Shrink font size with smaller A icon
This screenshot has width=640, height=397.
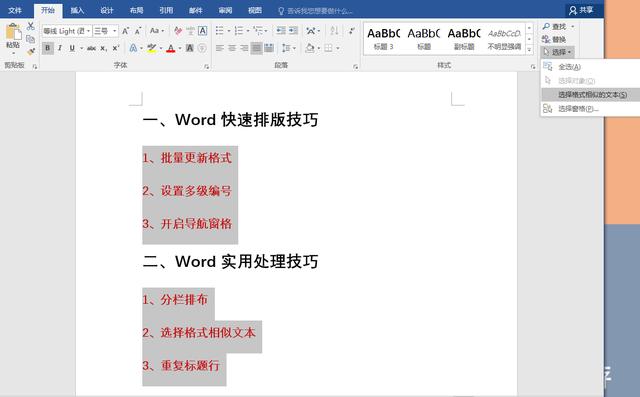[138, 31]
